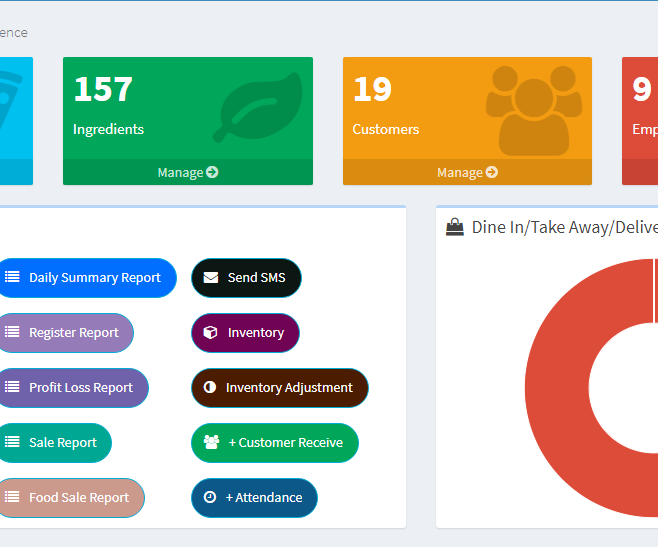Open Manage link under Customers
This screenshot has width=658, height=547.
point(467,172)
